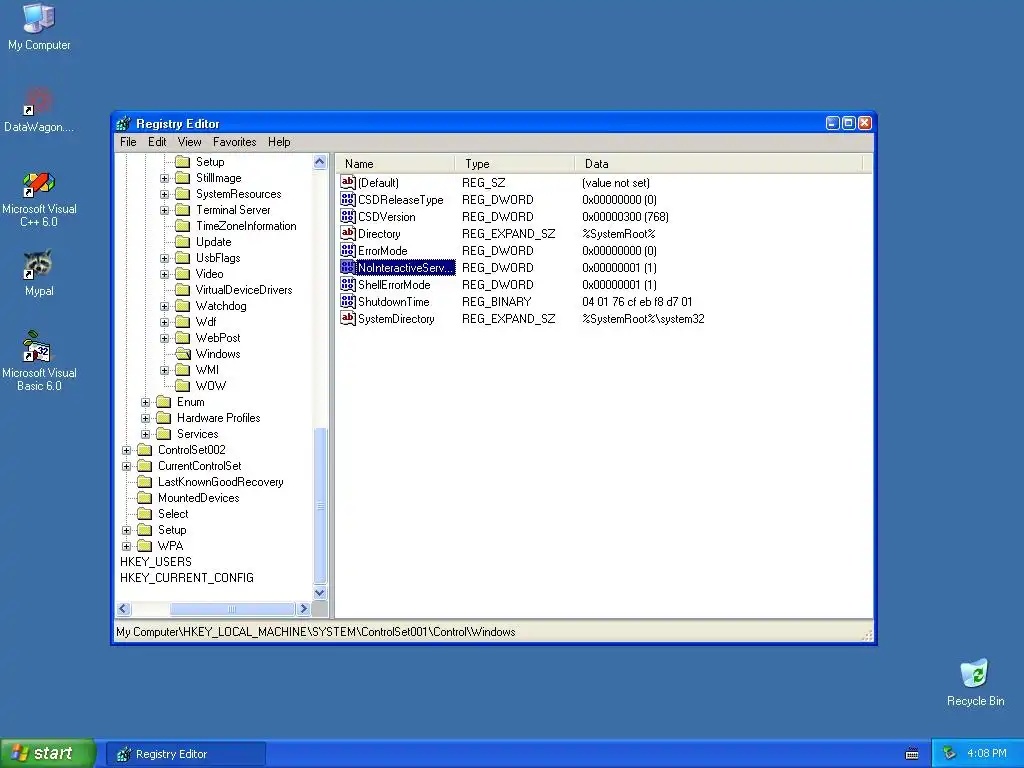1024x768 pixels.
Task: Open the Mypal browser shortcut
Action: point(39,273)
